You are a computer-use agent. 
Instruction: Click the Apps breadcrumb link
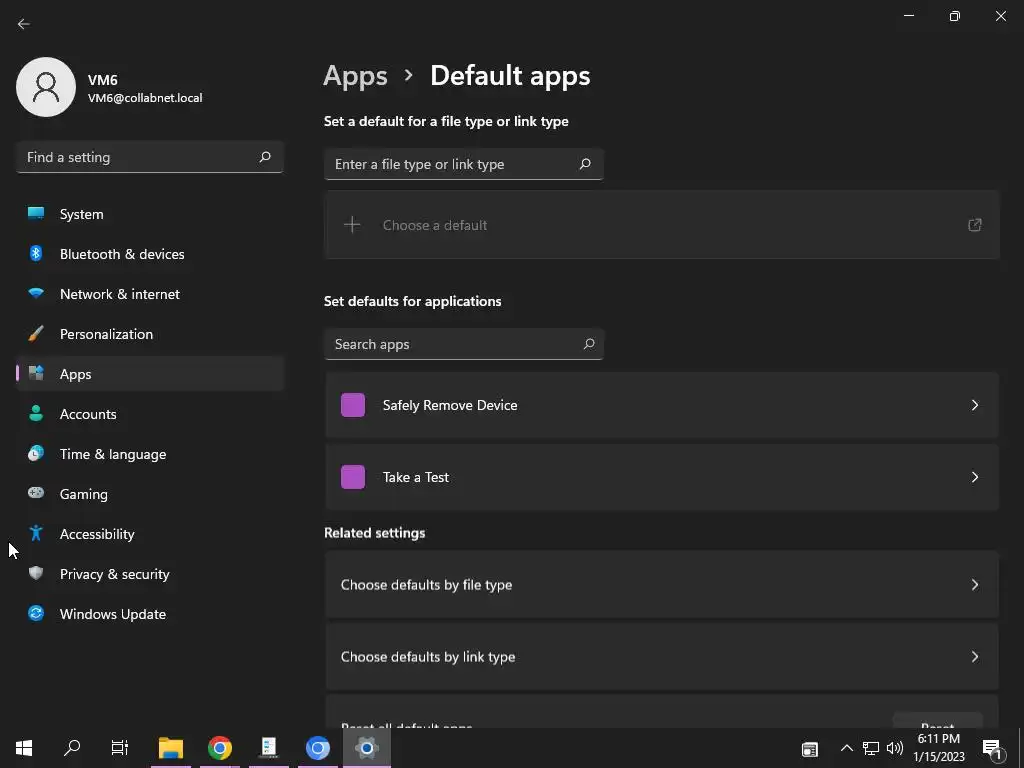355,76
